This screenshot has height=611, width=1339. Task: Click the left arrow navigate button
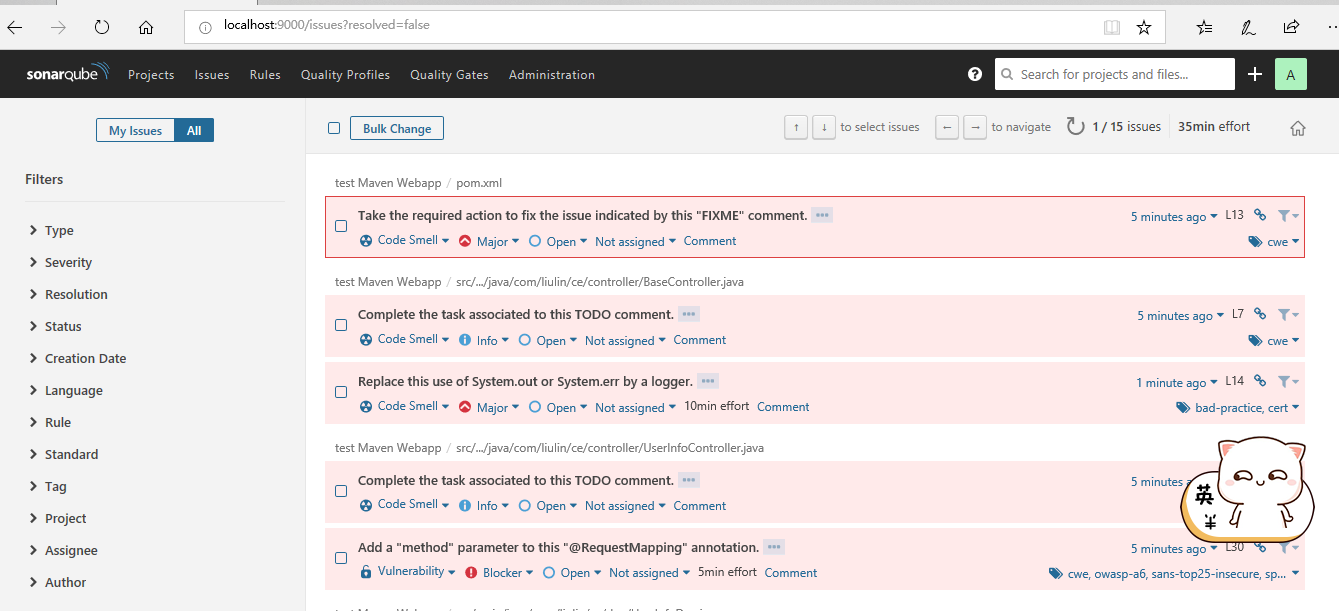(x=947, y=127)
